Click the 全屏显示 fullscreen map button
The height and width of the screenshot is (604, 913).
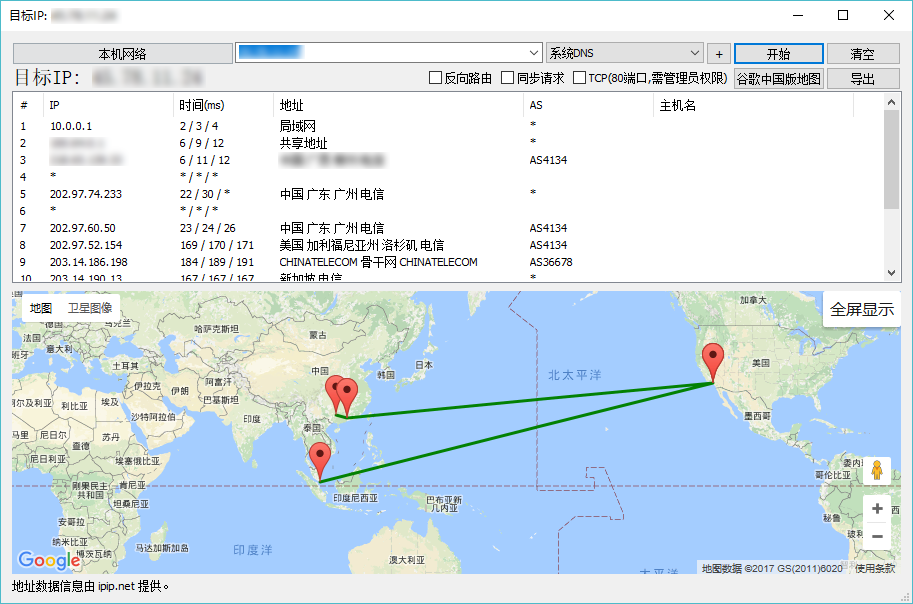[862, 310]
